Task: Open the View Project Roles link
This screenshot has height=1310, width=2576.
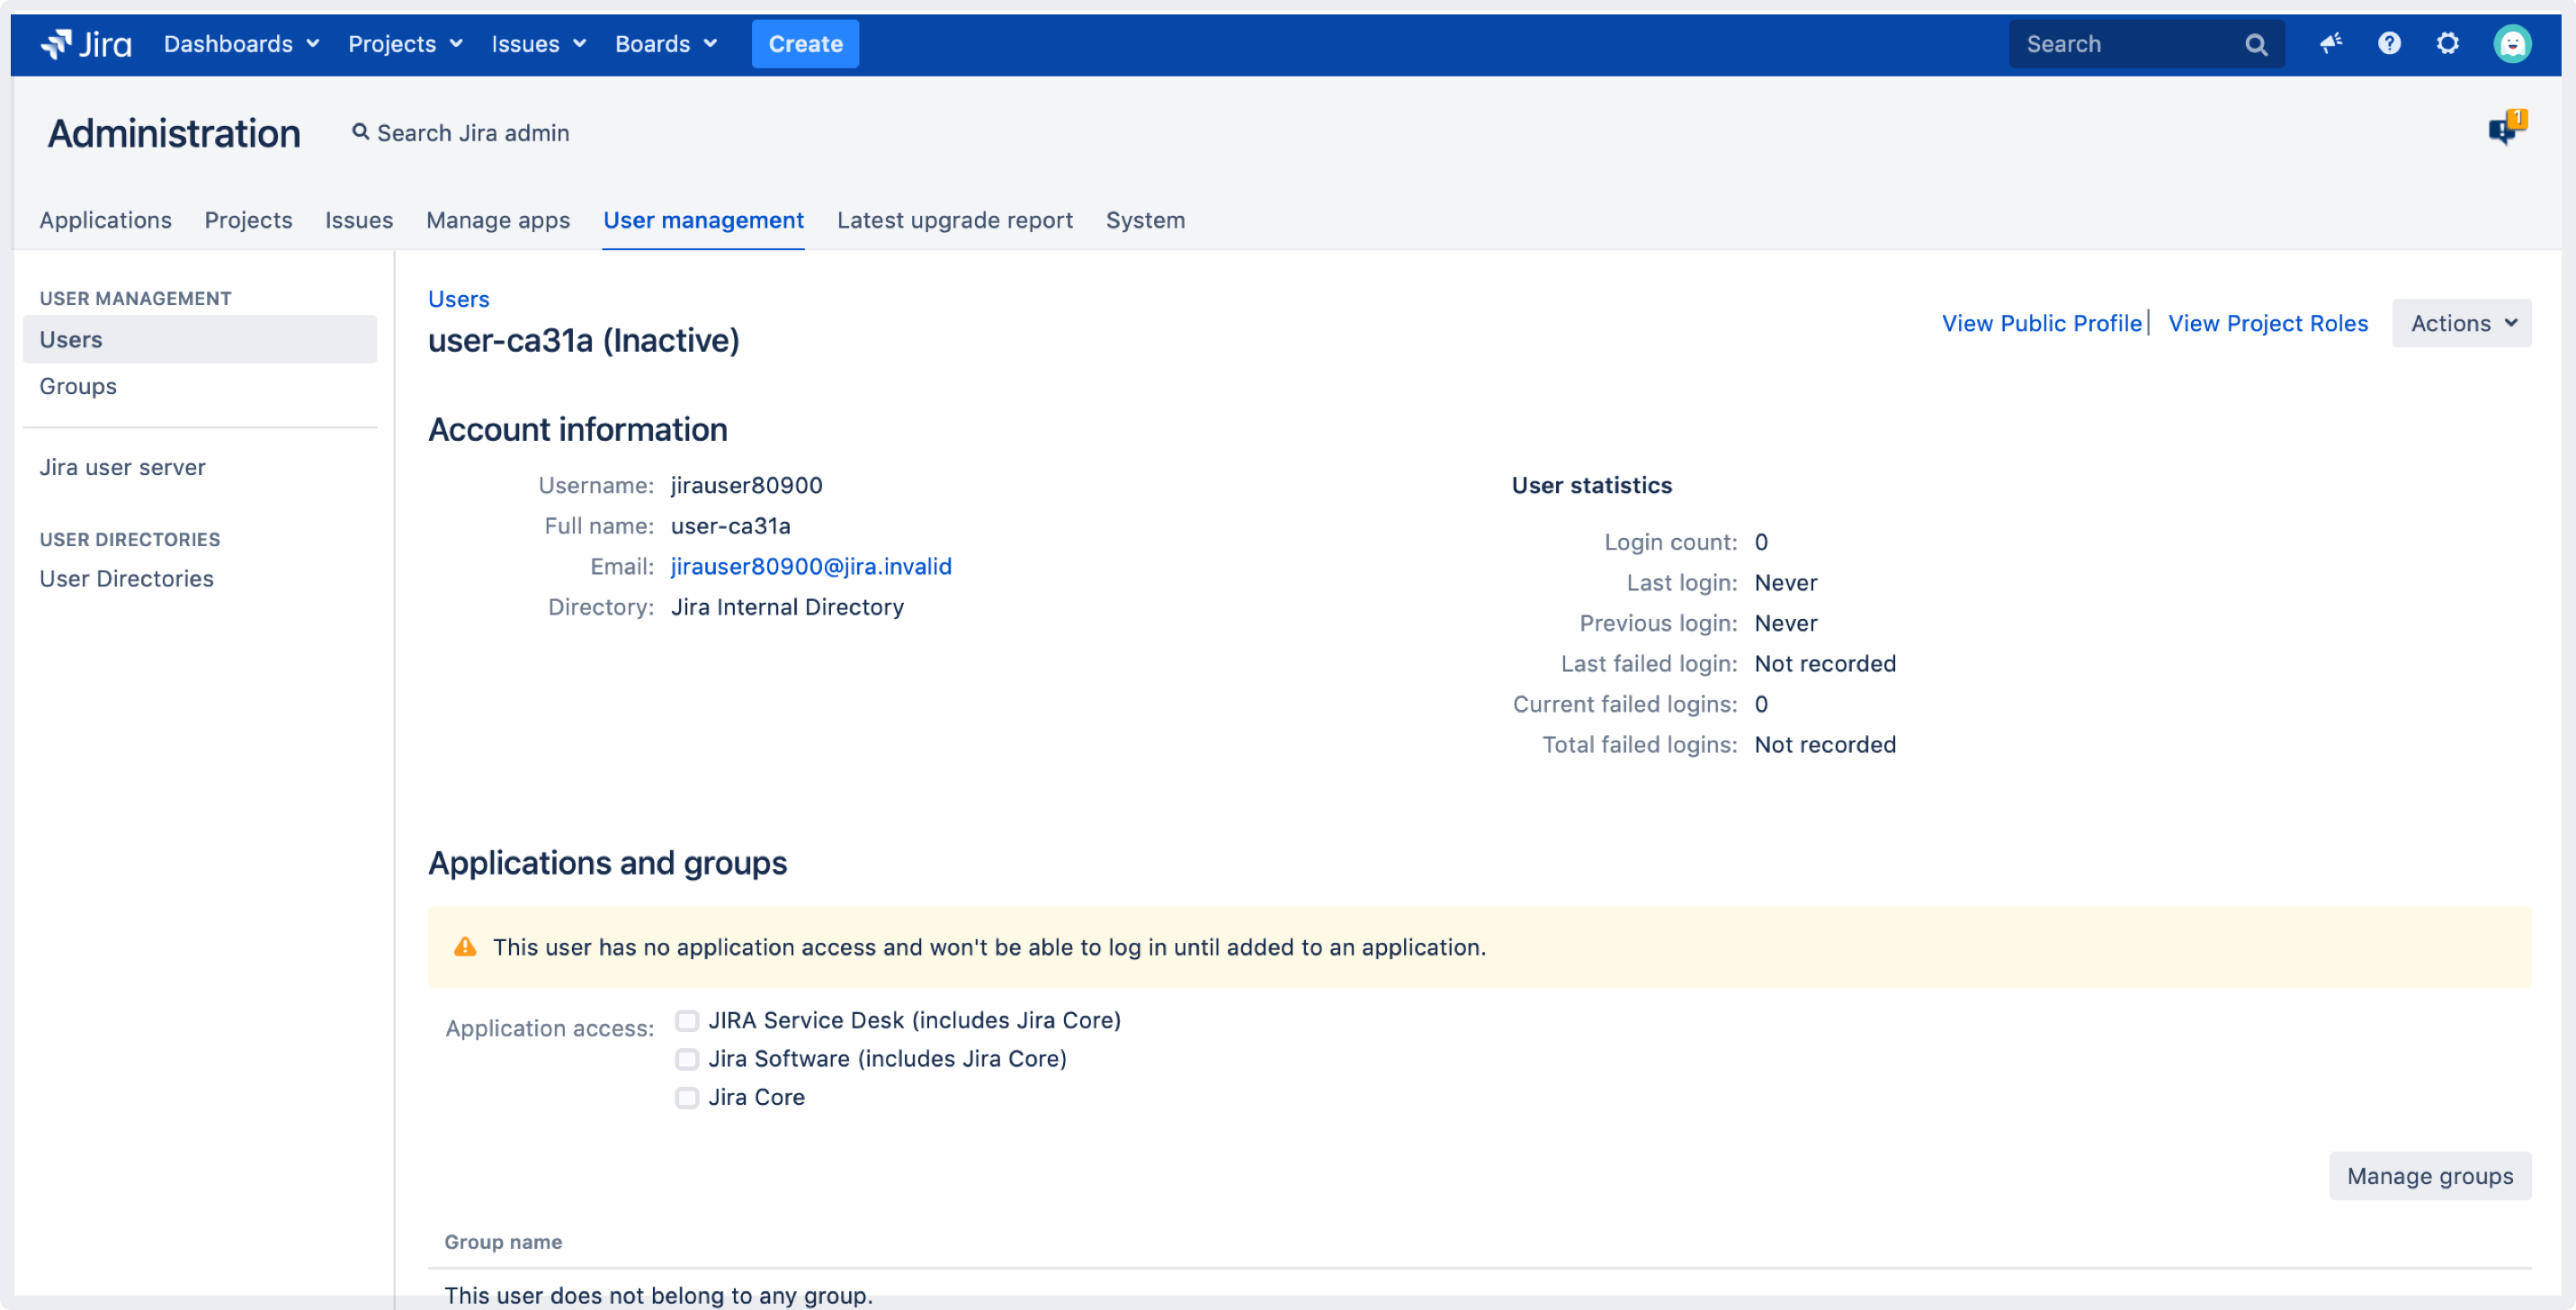Action: tap(2267, 323)
